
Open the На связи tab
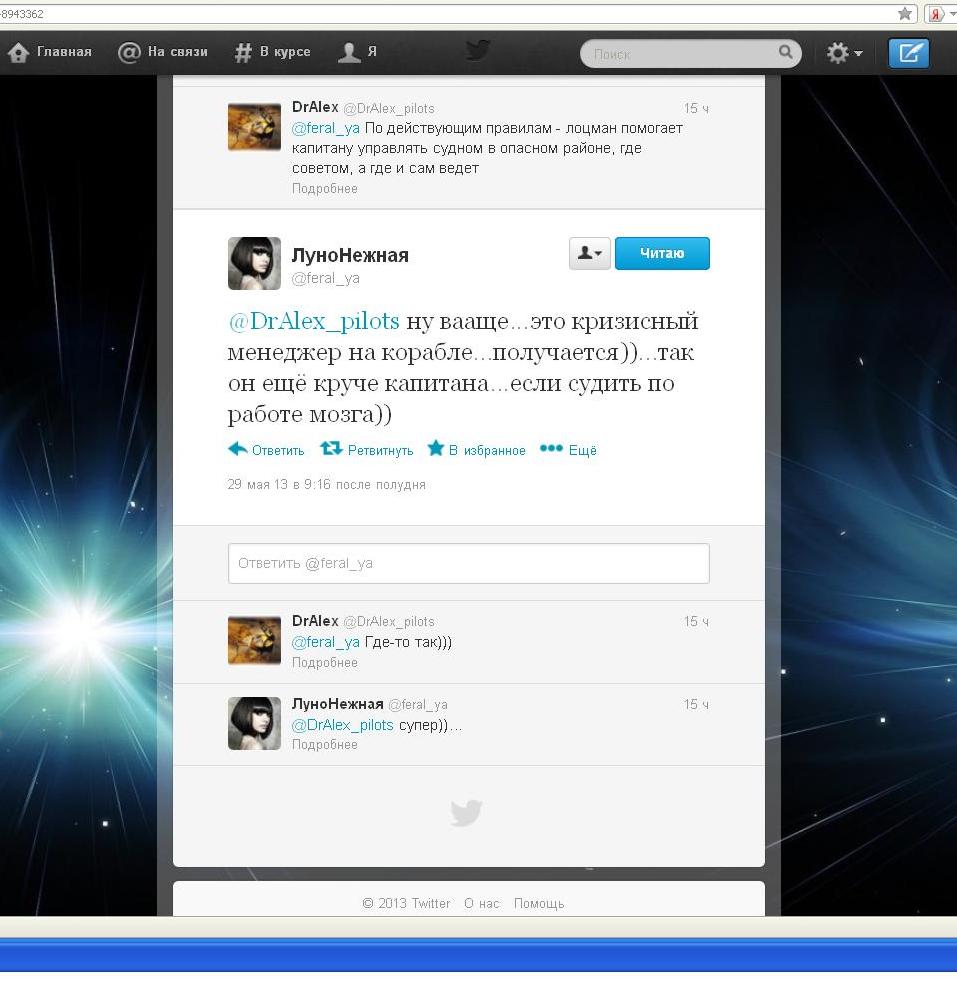(x=163, y=52)
